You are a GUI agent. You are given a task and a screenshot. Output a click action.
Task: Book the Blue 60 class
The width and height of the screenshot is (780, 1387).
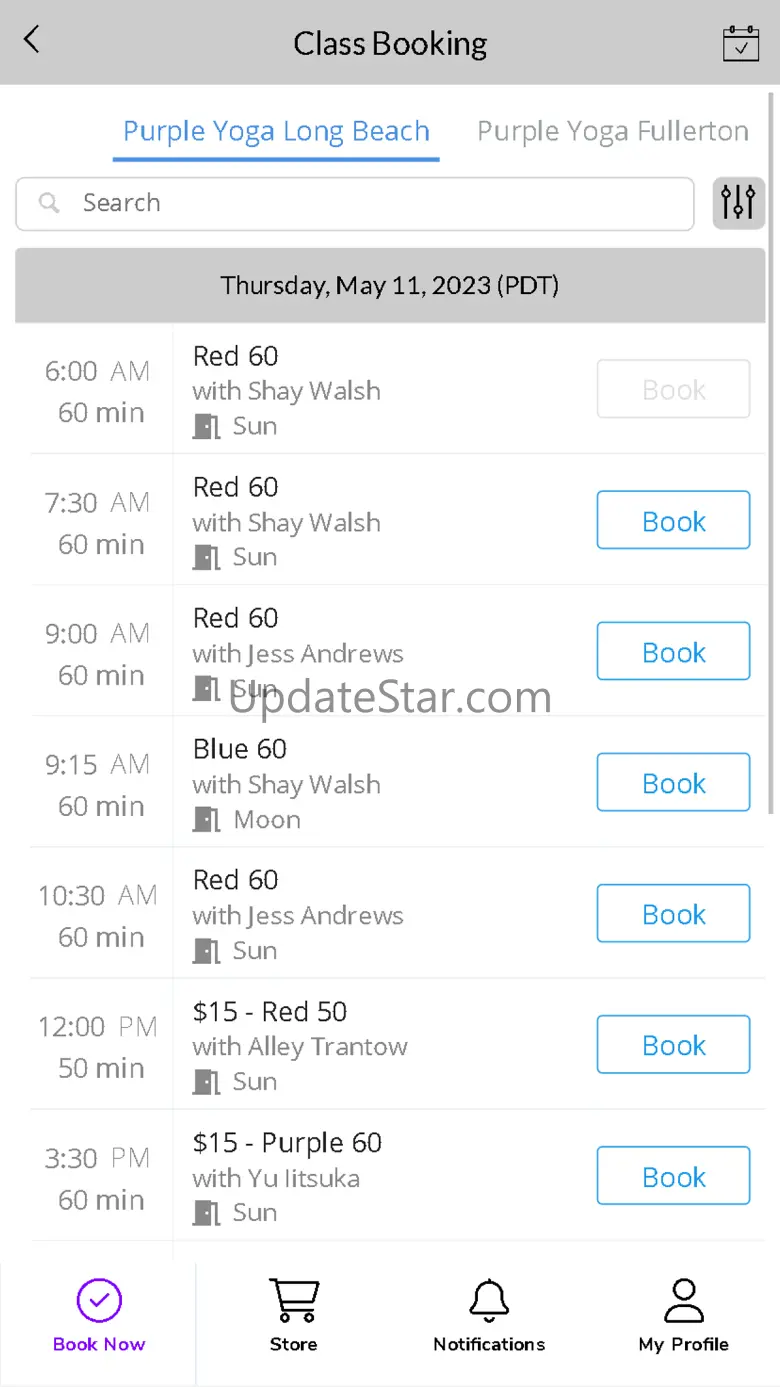click(x=673, y=782)
